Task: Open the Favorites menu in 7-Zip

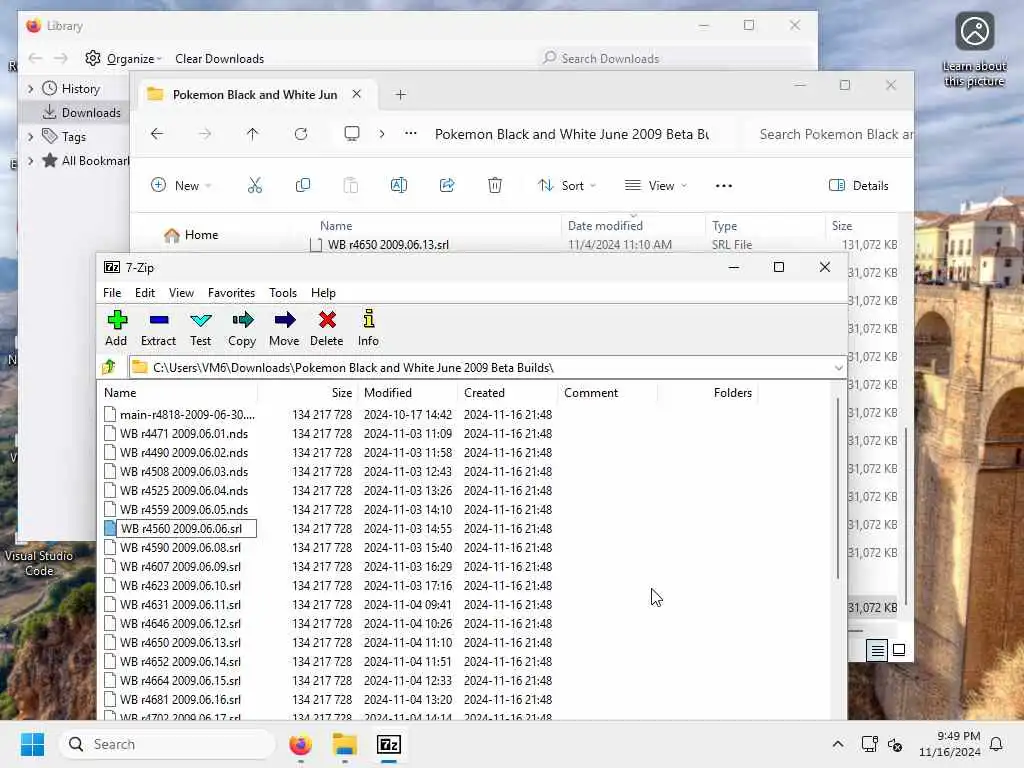Action: pos(231,293)
